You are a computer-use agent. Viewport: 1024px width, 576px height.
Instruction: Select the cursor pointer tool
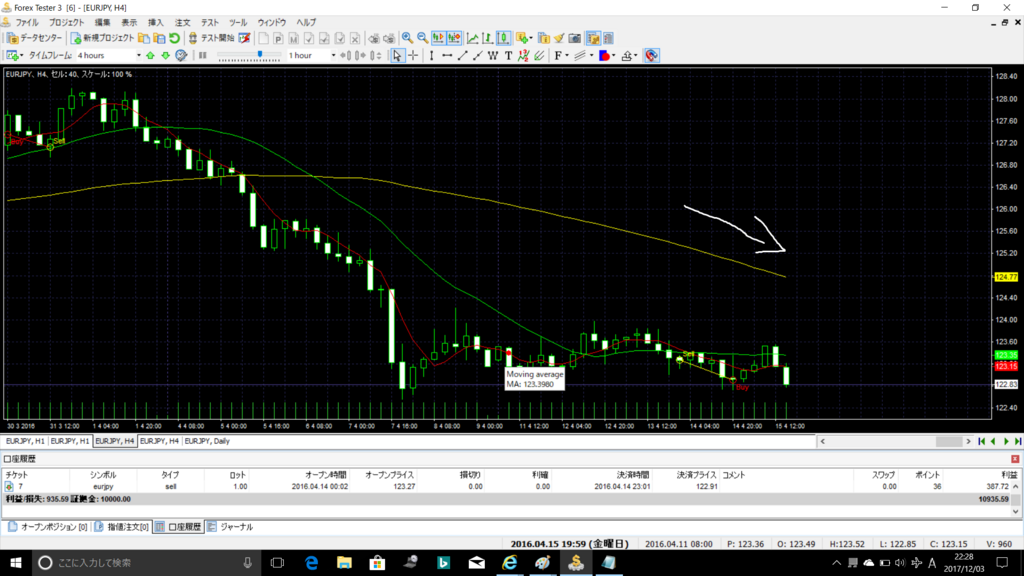click(397, 56)
